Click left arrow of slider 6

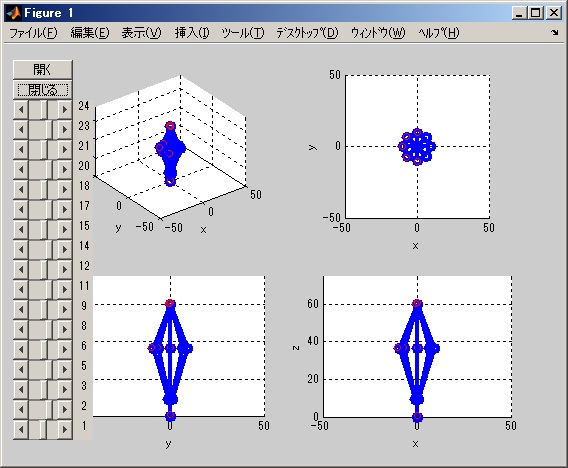21,349
